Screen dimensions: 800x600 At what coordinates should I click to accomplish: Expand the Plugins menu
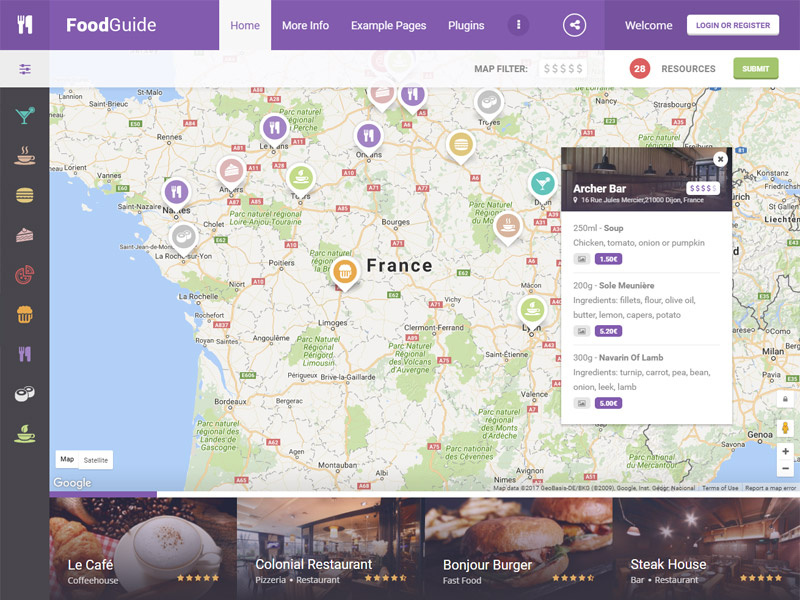tap(466, 26)
